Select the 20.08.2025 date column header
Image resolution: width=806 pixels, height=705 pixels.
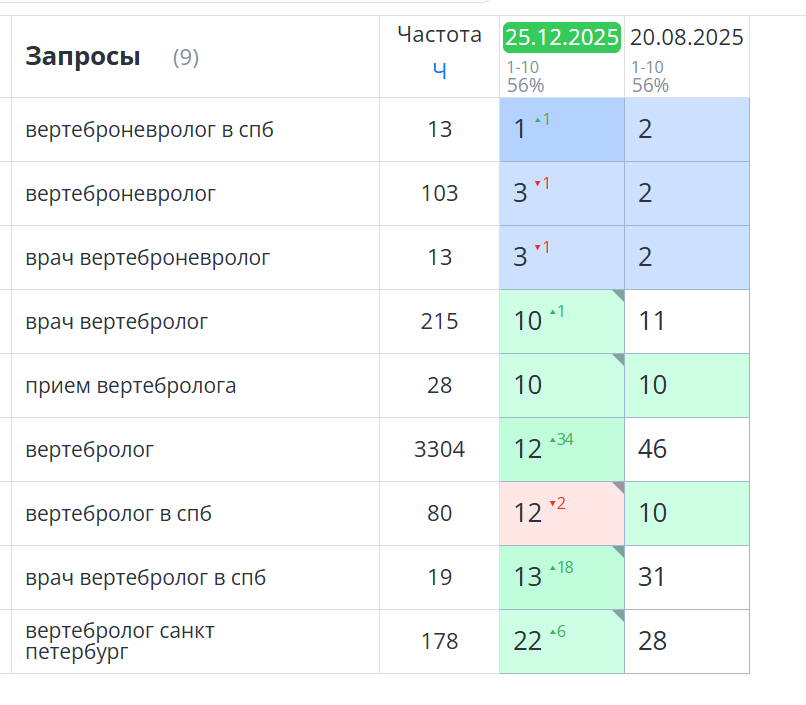click(x=687, y=38)
